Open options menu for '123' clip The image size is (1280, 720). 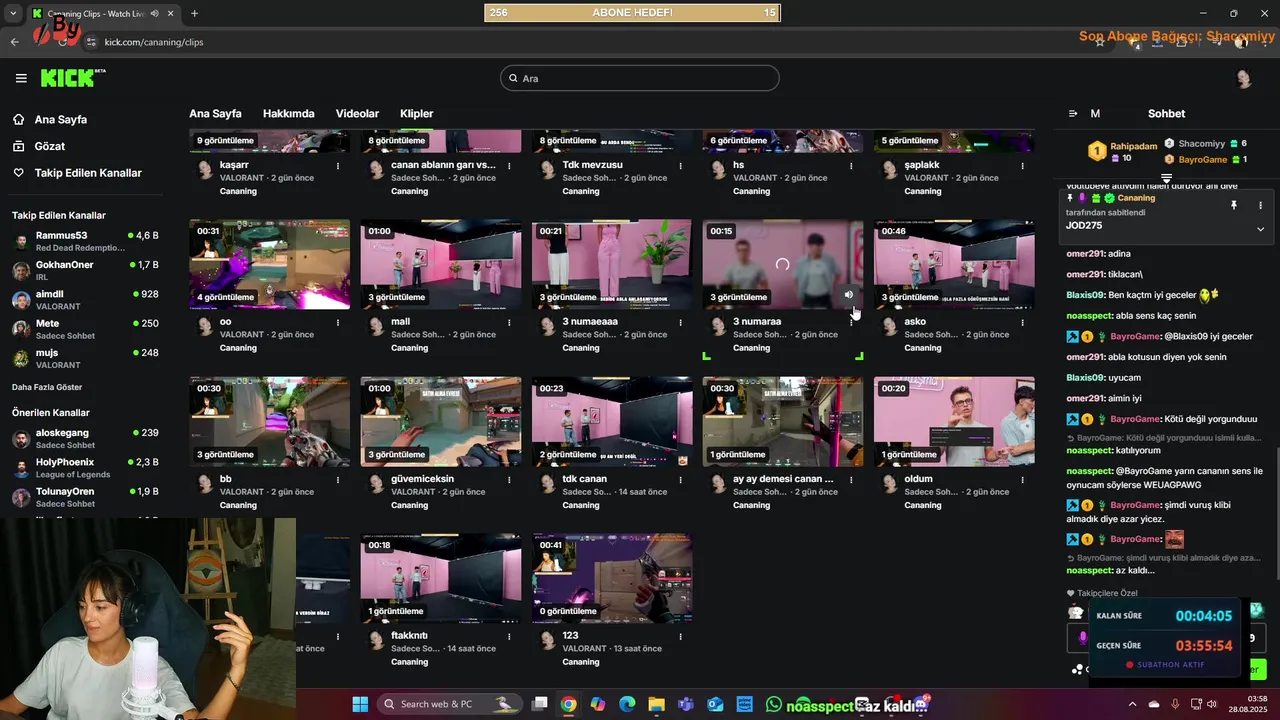[680, 637]
